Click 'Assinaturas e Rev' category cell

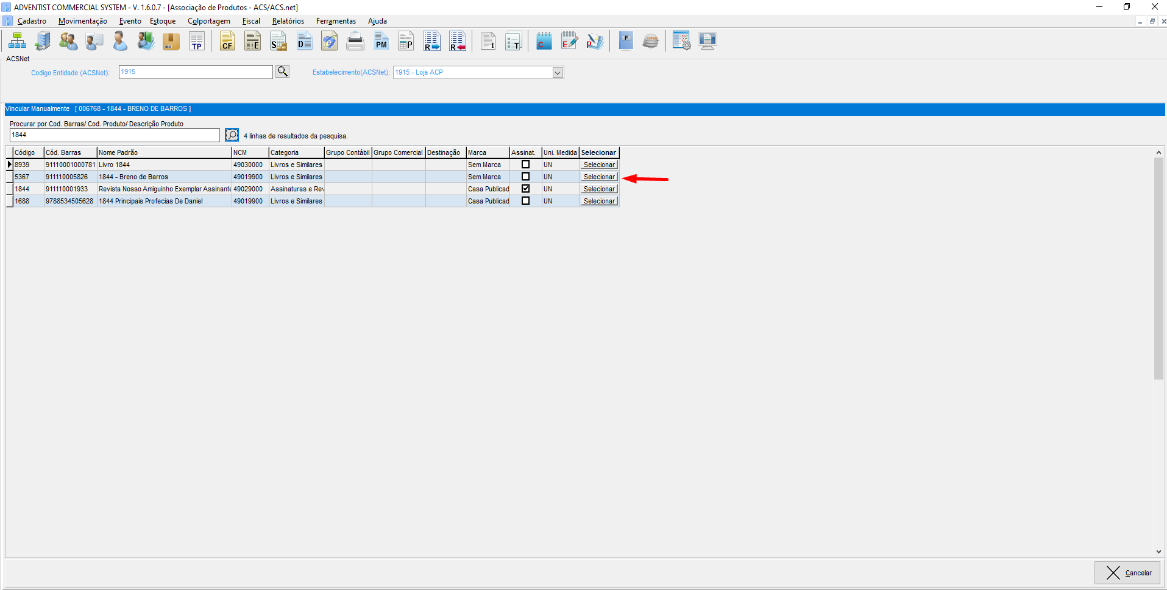296,189
